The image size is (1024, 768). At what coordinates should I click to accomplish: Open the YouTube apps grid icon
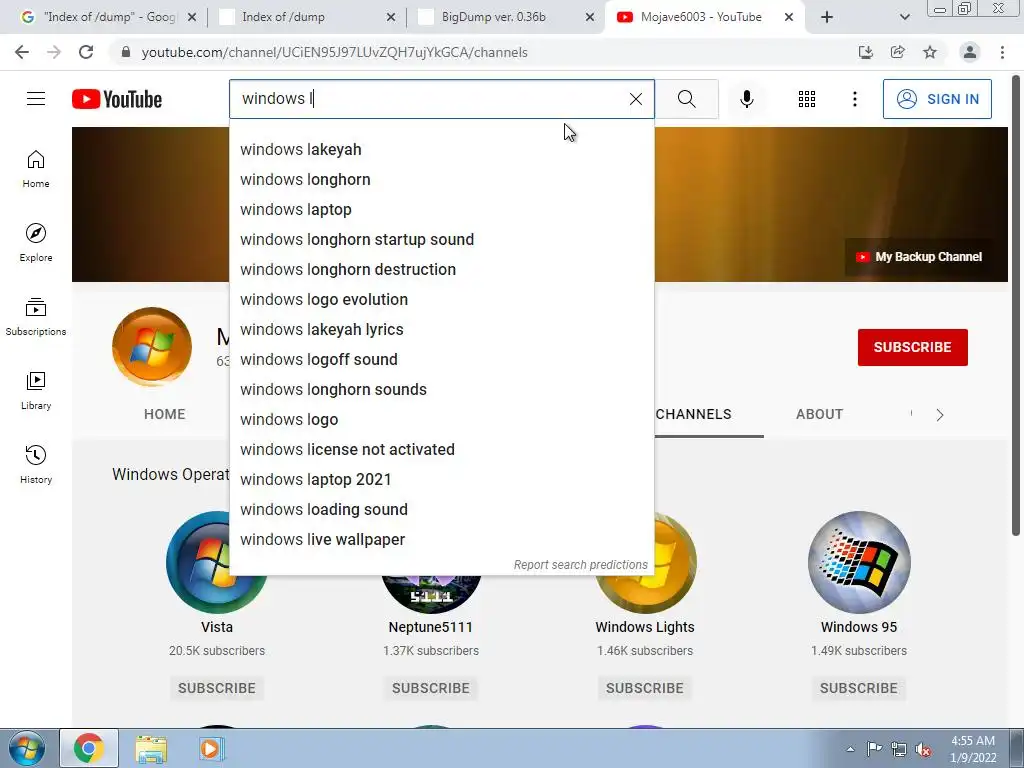(807, 99)
